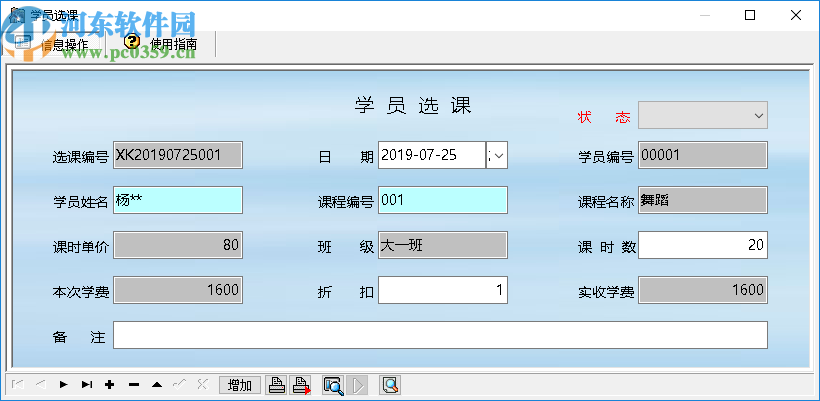Click the 本次学费 field 1600
Image resolution: width=820 pixels, height=401 pixels.
click(178, 290)
